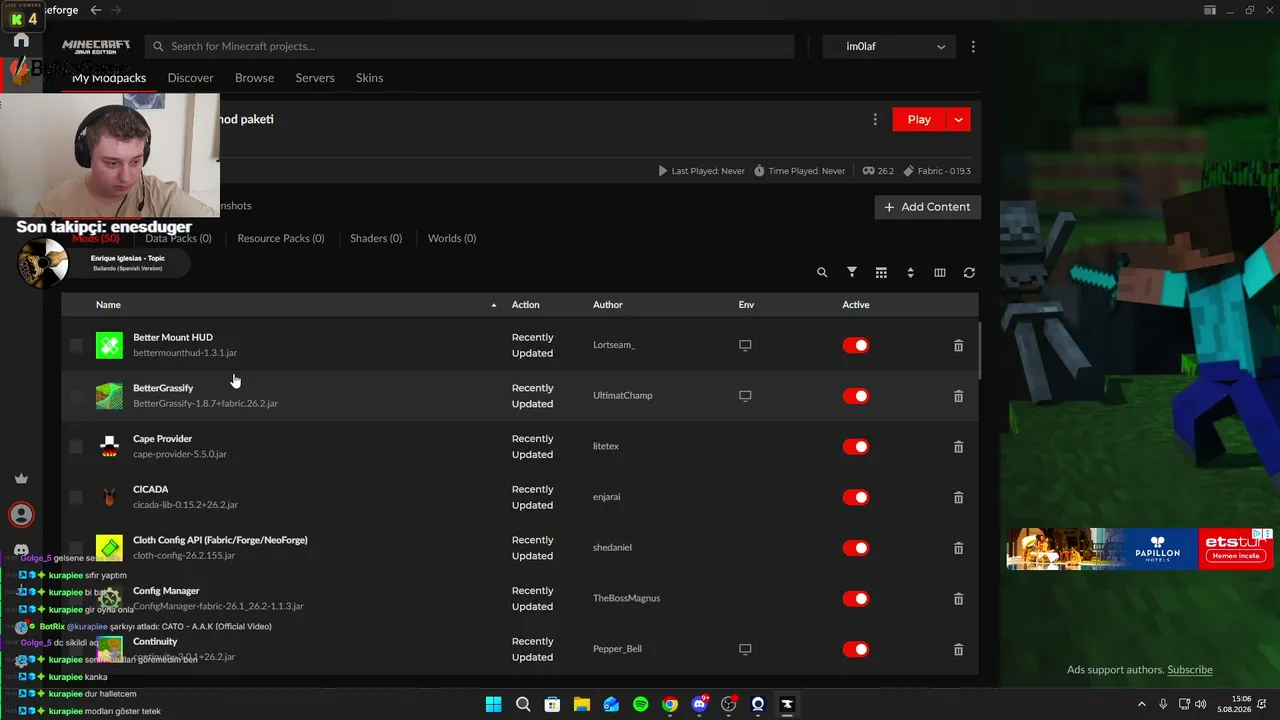Open the Cape Provider mod icon
Viewport: 1280px width, 720px height.
click(x=109, y=447)
